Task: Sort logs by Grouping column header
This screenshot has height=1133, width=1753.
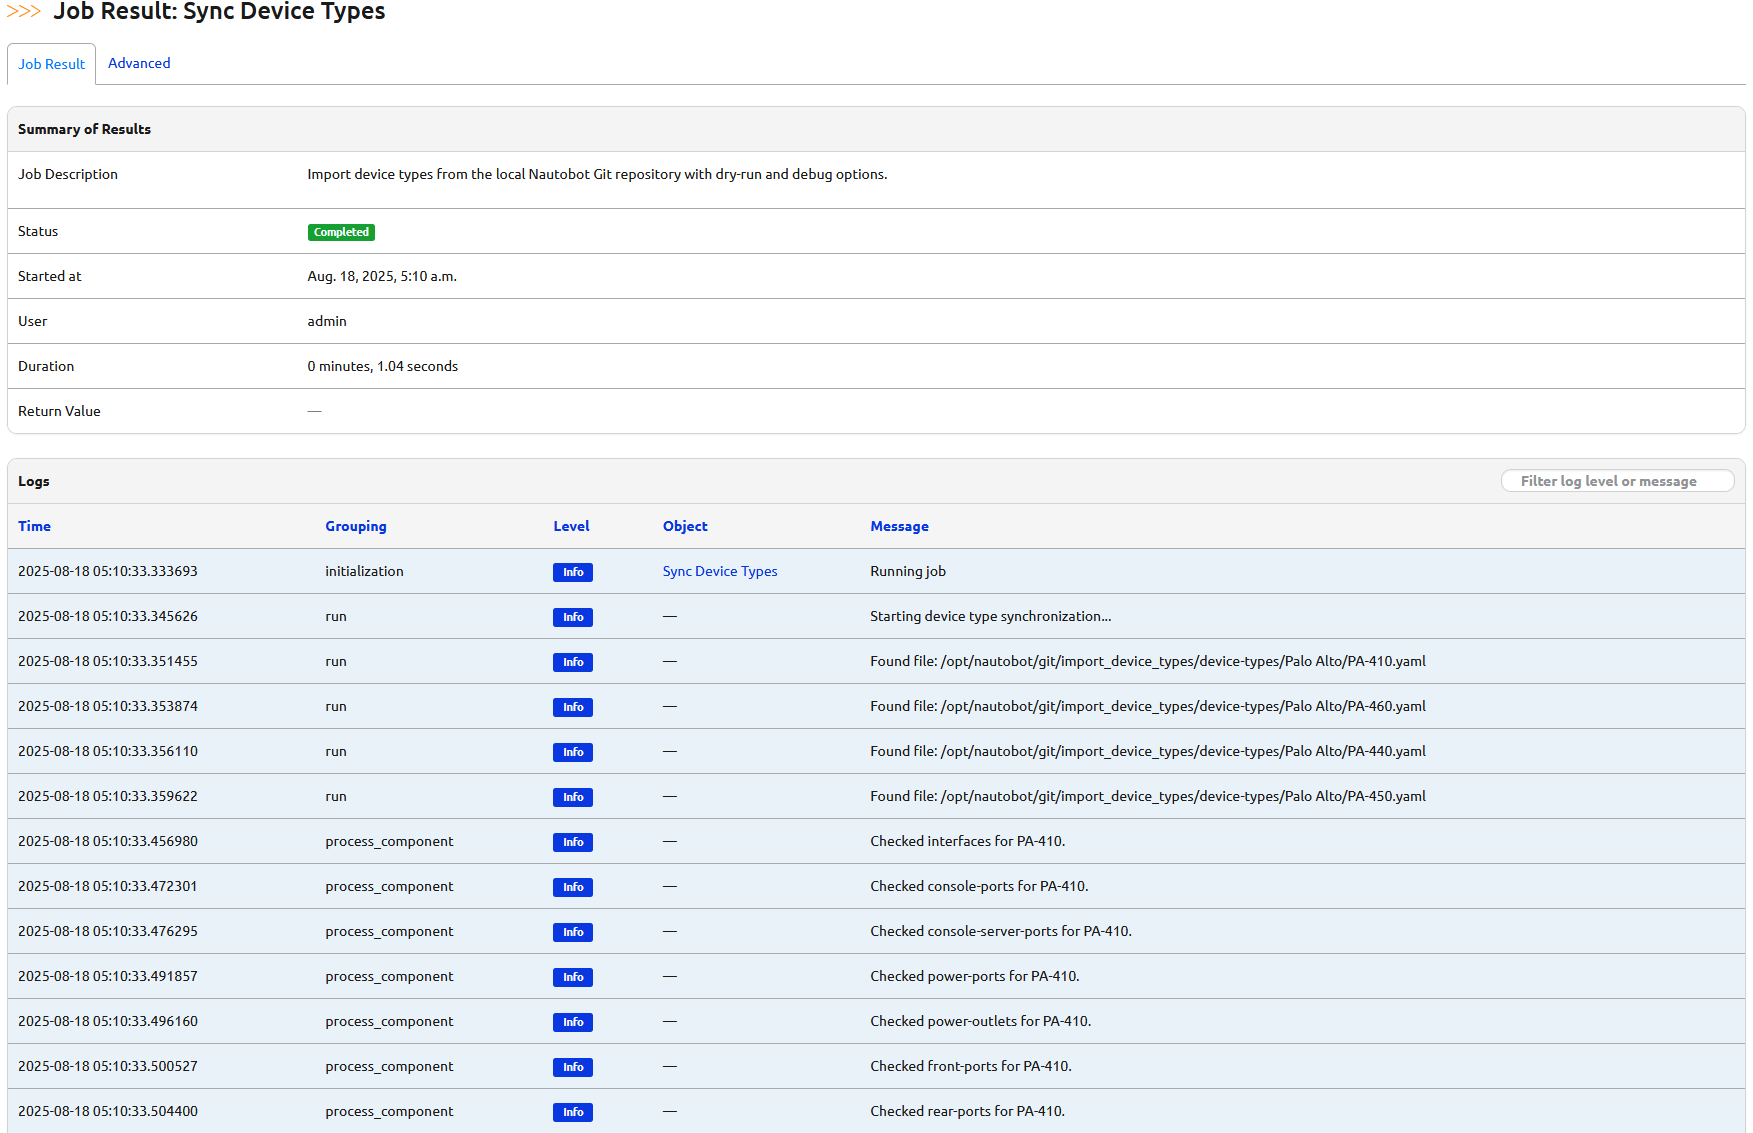Action: pyautogui.click(x=355, y=526)
